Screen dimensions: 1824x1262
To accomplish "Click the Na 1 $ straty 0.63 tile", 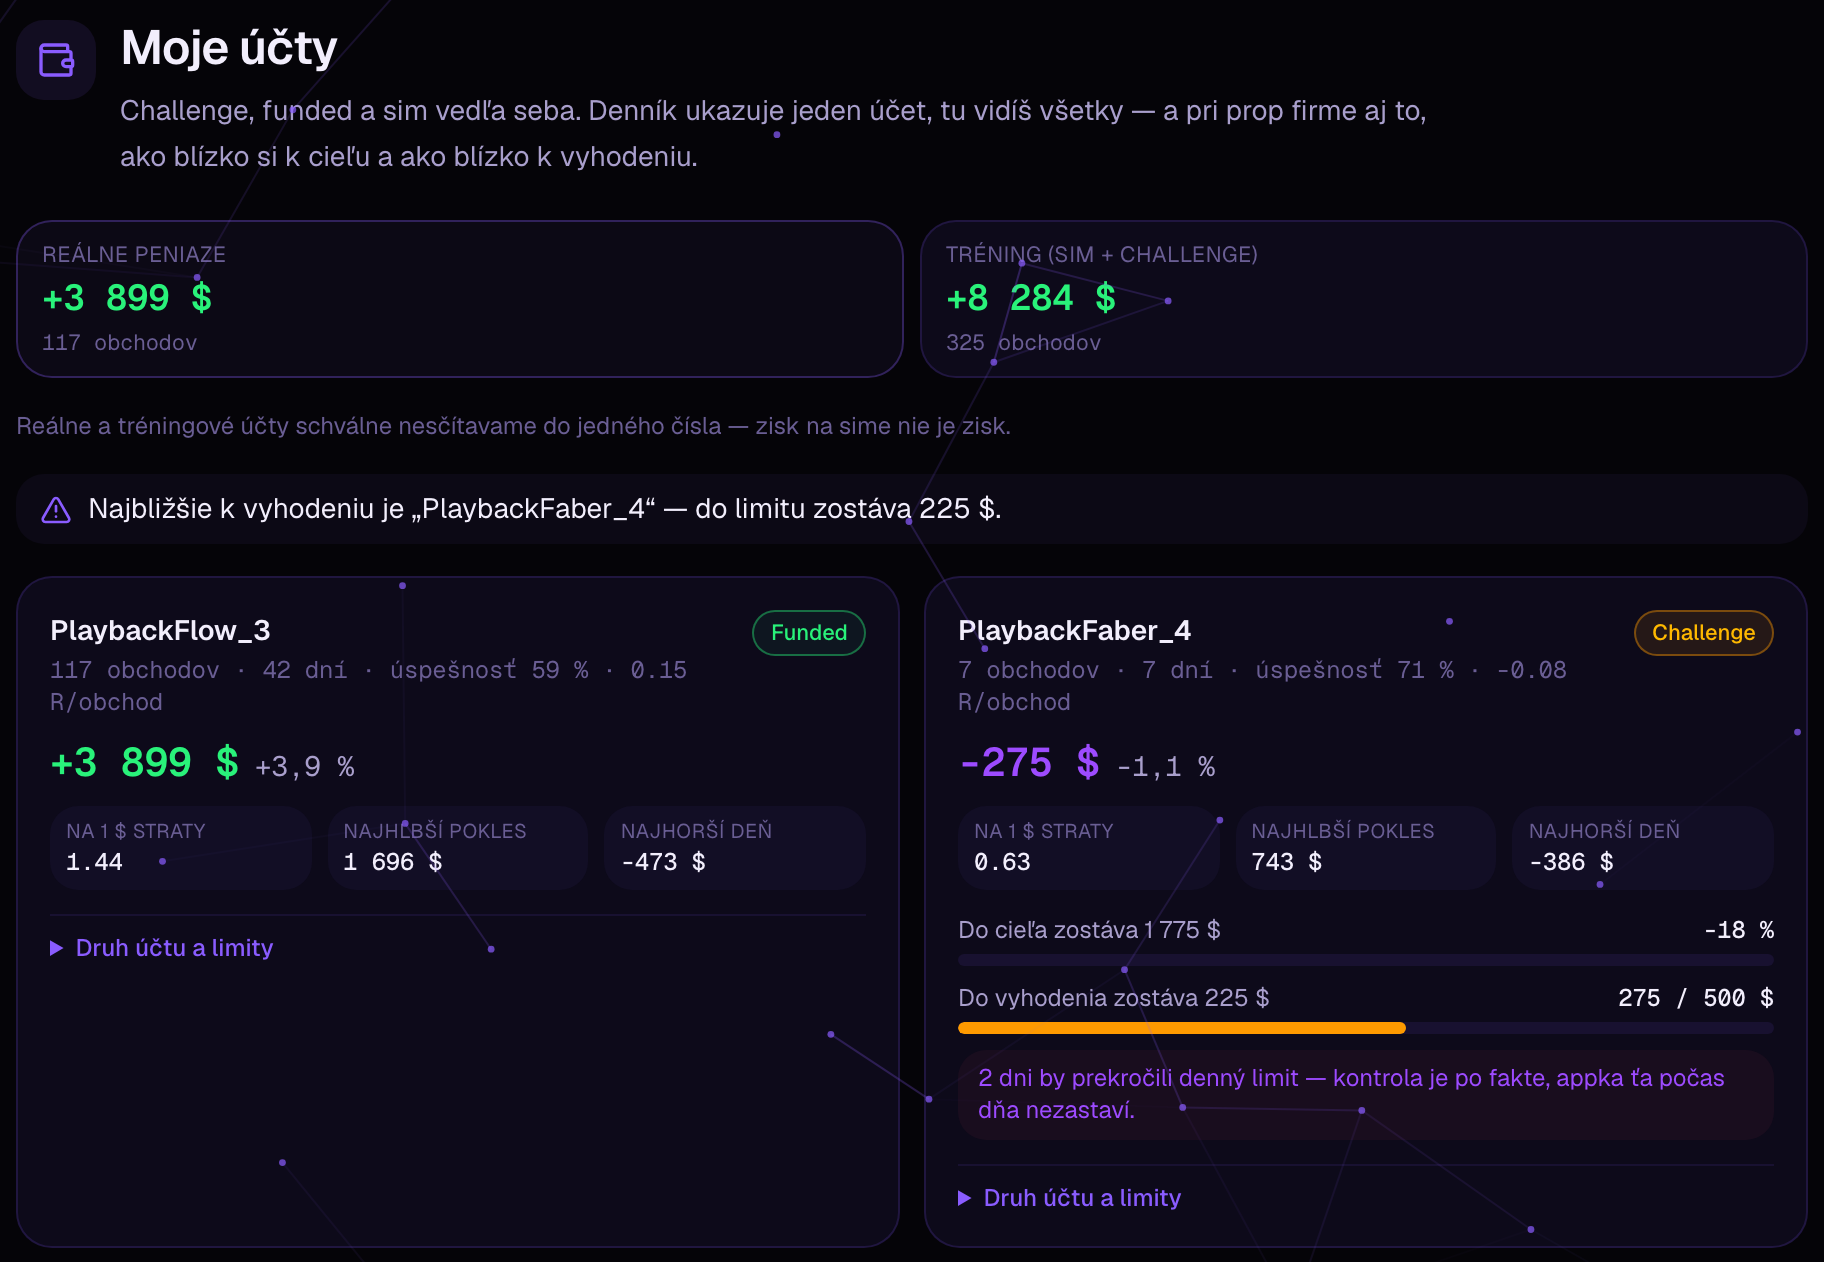I will tap(1089, 848).
